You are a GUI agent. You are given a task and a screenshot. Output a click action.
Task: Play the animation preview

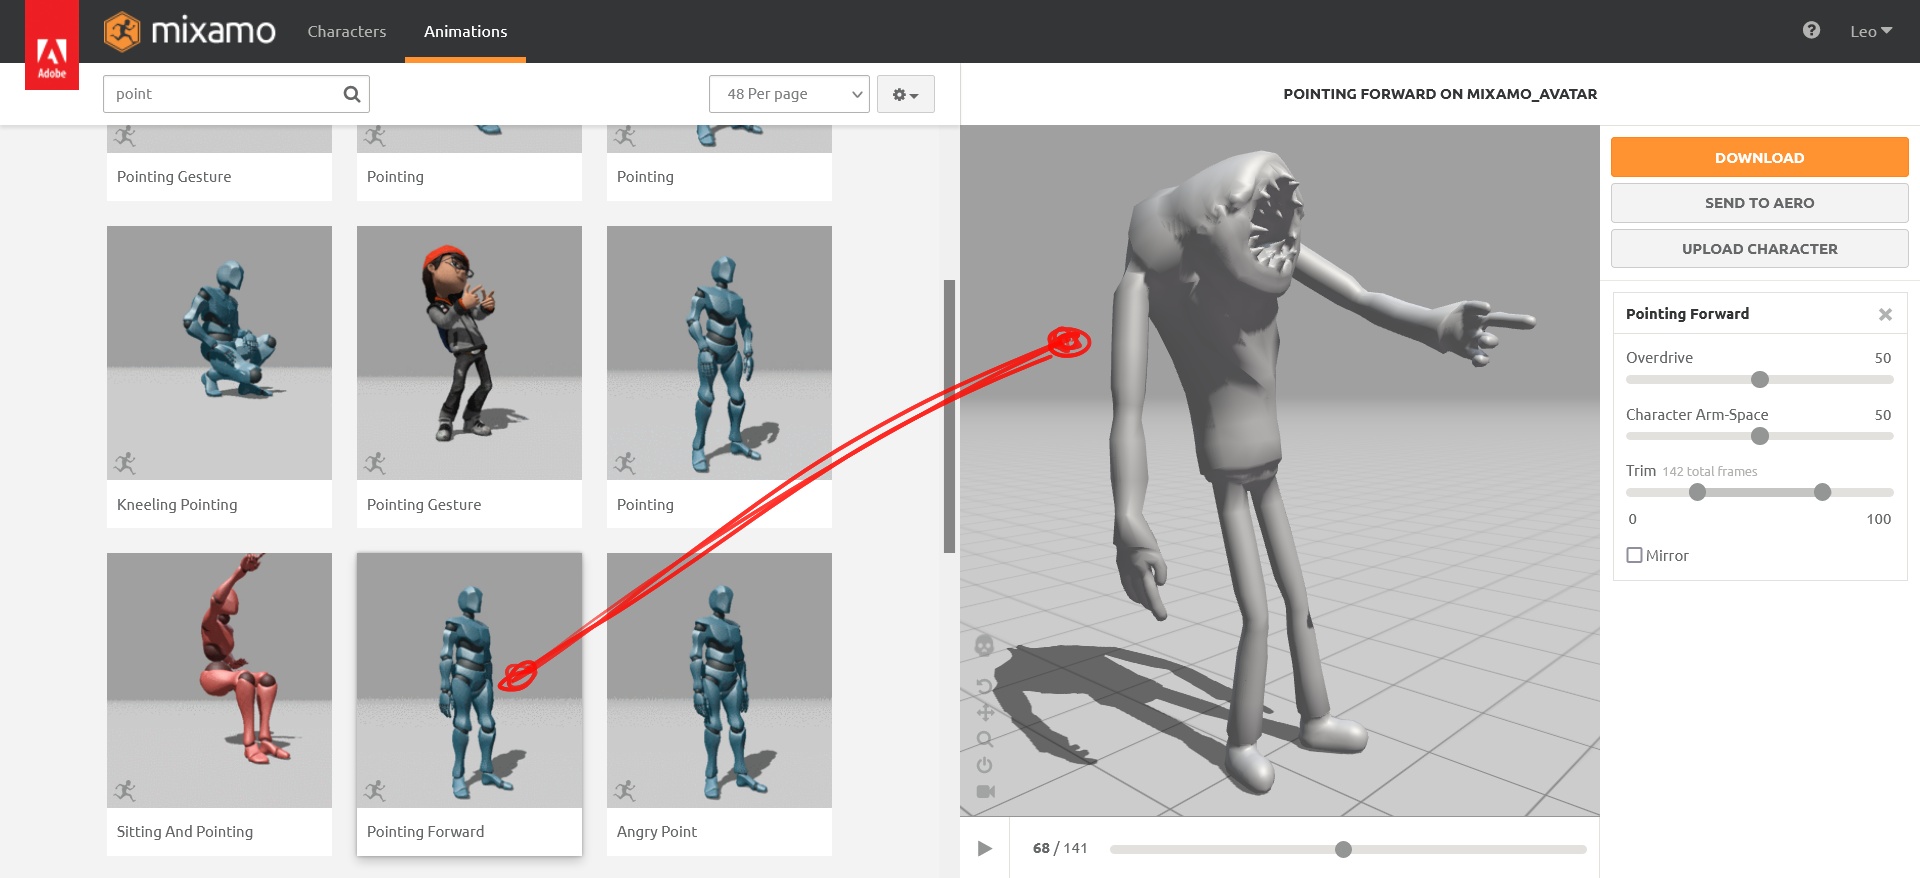985,848
